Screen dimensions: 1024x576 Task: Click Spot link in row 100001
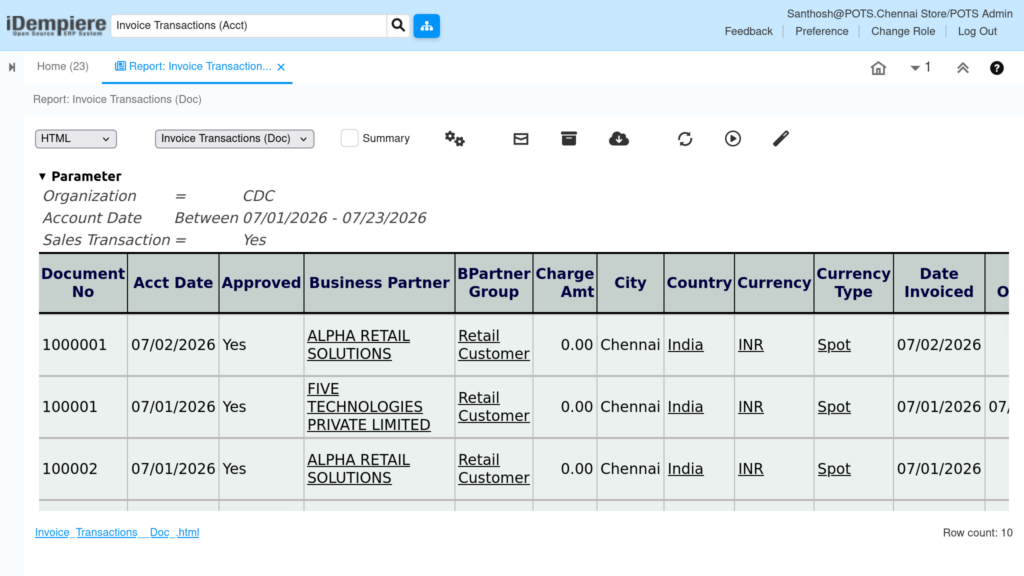click(834, 407)
